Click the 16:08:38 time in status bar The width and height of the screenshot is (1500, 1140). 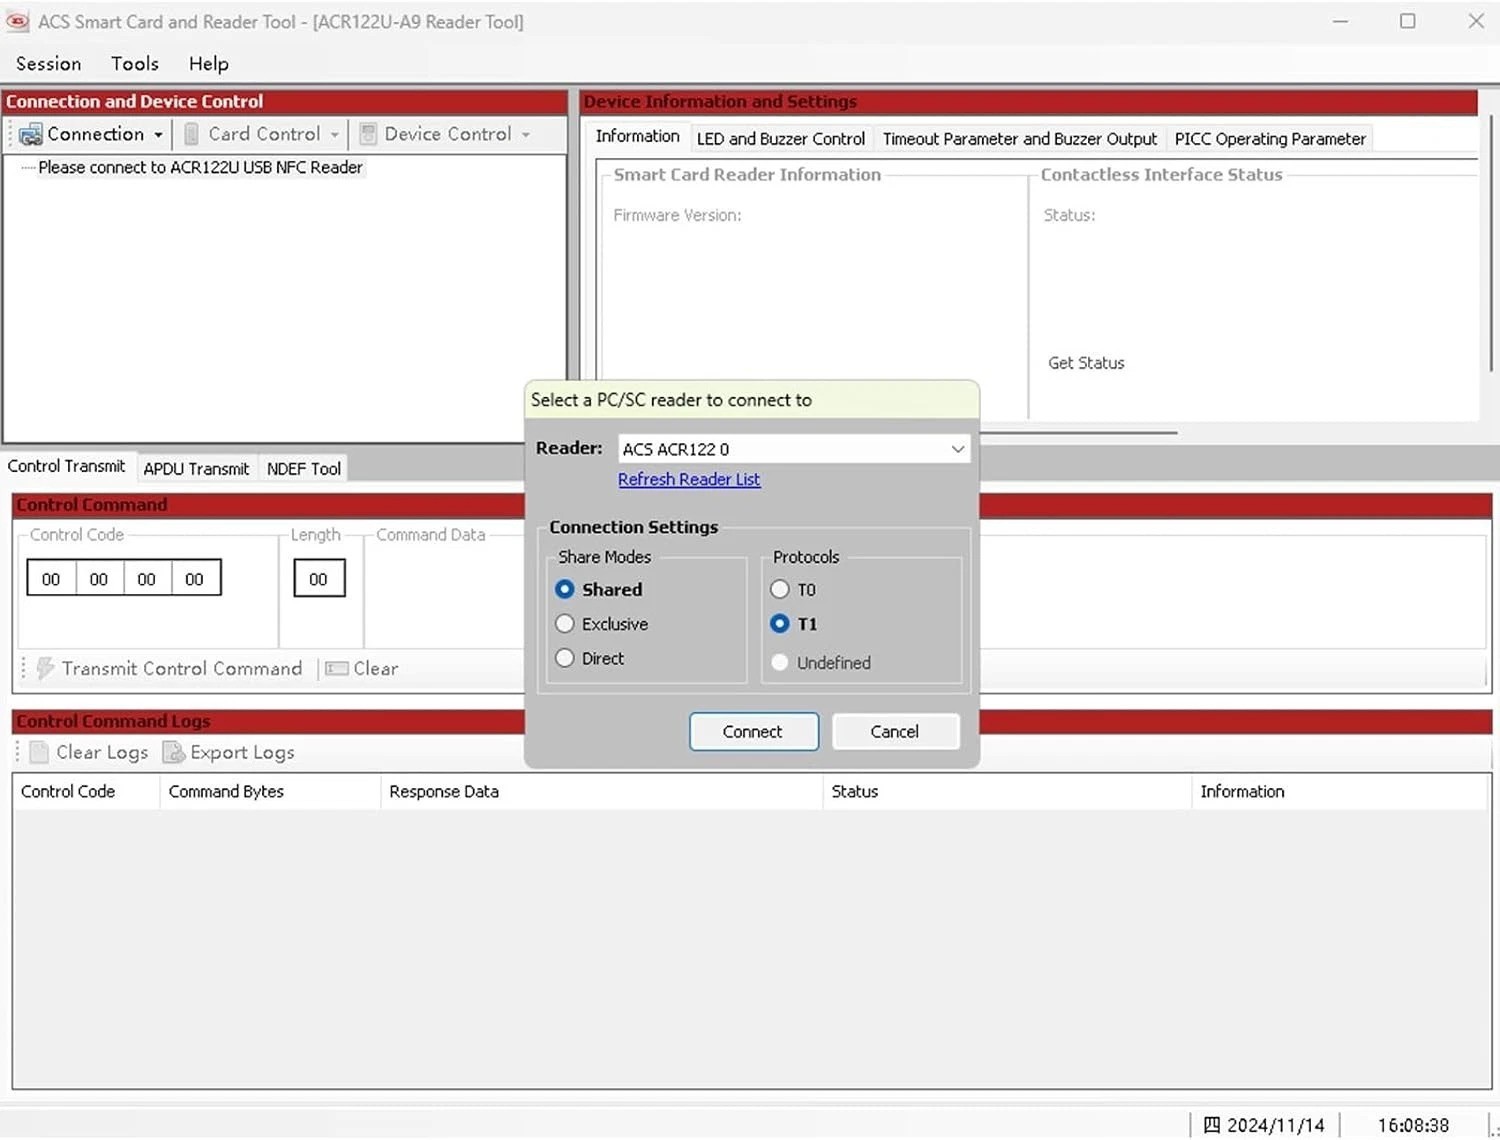1413,1125
